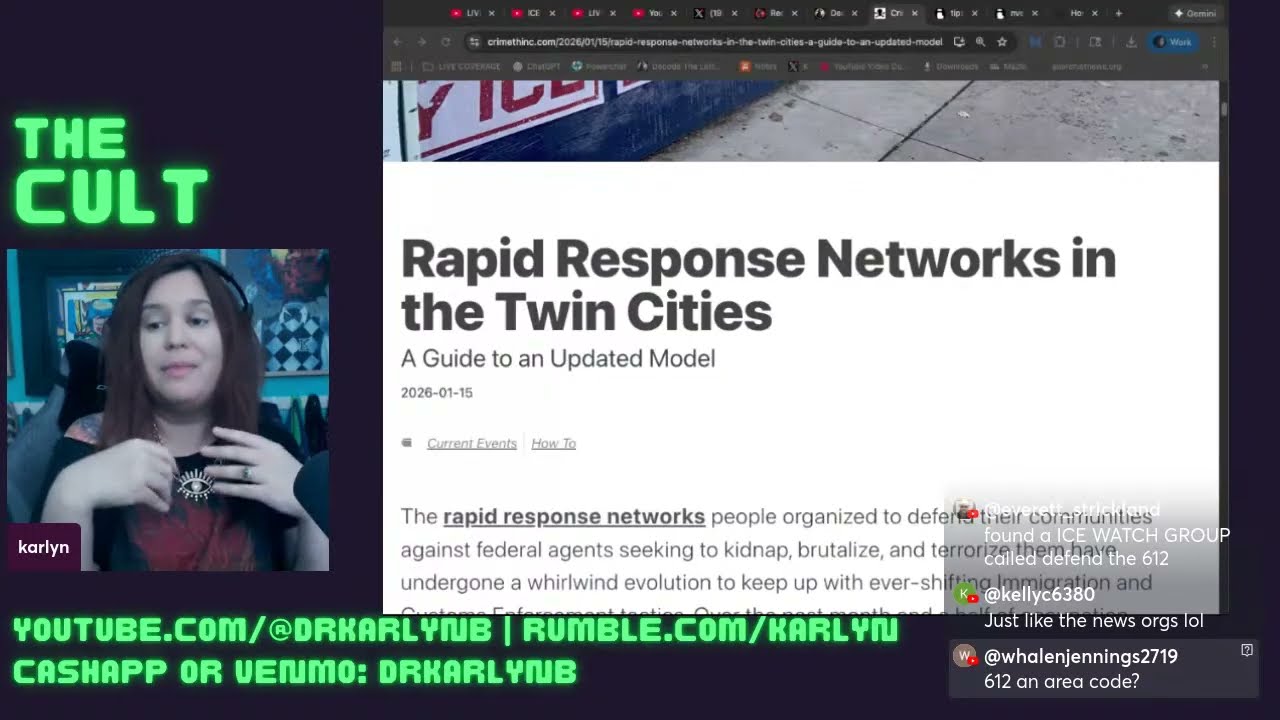Open the ChatGPT bookmark

pos(537,67)
